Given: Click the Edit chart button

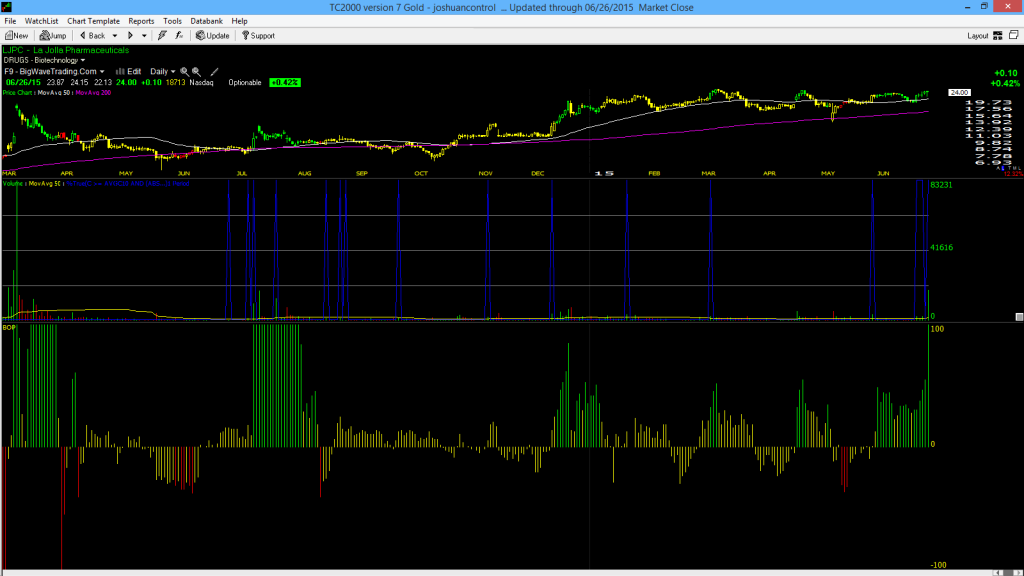Looking at the screenshot, I should click(129, 72).
